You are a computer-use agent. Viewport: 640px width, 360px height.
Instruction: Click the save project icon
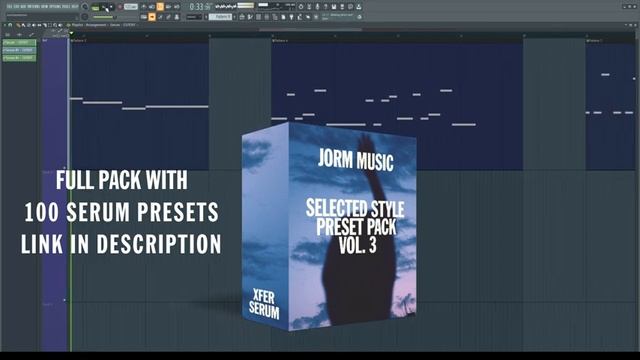pyautogui.click(x=334, y=7)
